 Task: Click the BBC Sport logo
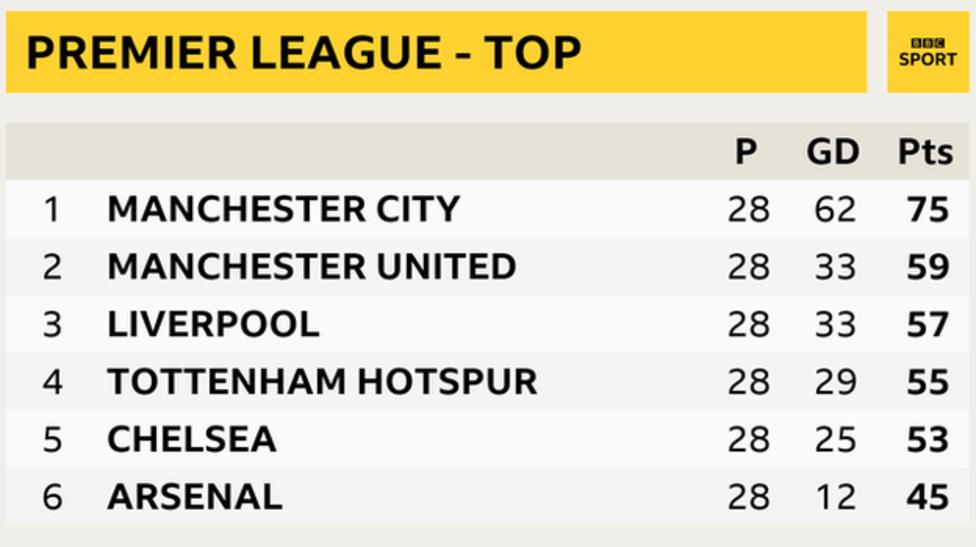pyautogui.click(x=927, y=52)
